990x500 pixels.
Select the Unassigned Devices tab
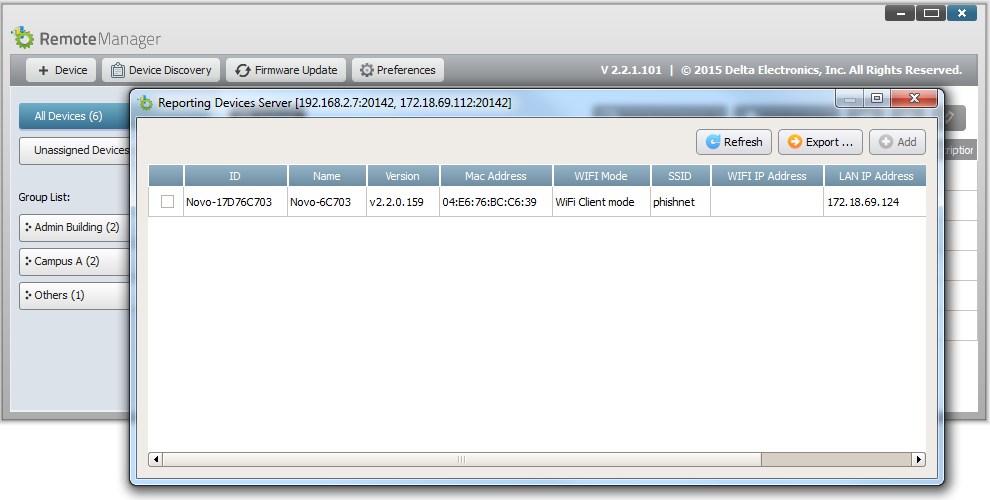[75, 150]
